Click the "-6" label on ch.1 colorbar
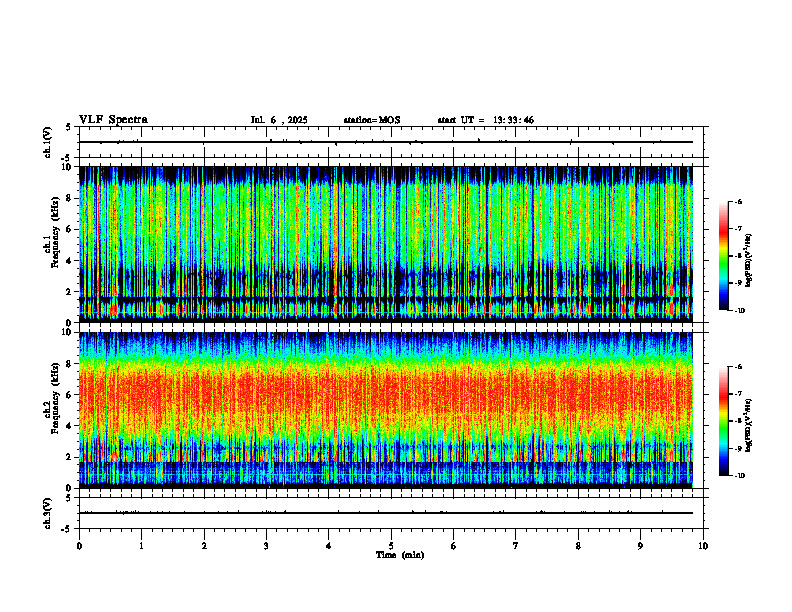This screenshot has height=612, width=792. pos(737,202)
